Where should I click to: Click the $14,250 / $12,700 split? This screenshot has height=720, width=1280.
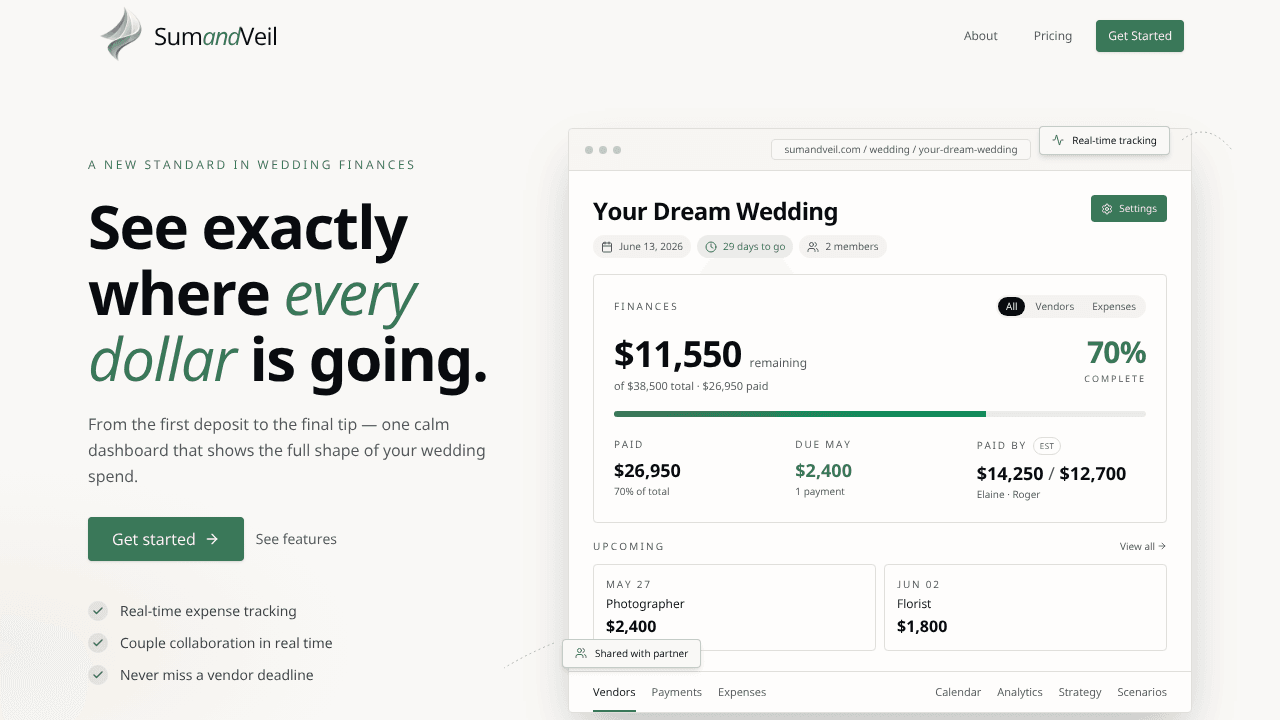[1052, 474]
